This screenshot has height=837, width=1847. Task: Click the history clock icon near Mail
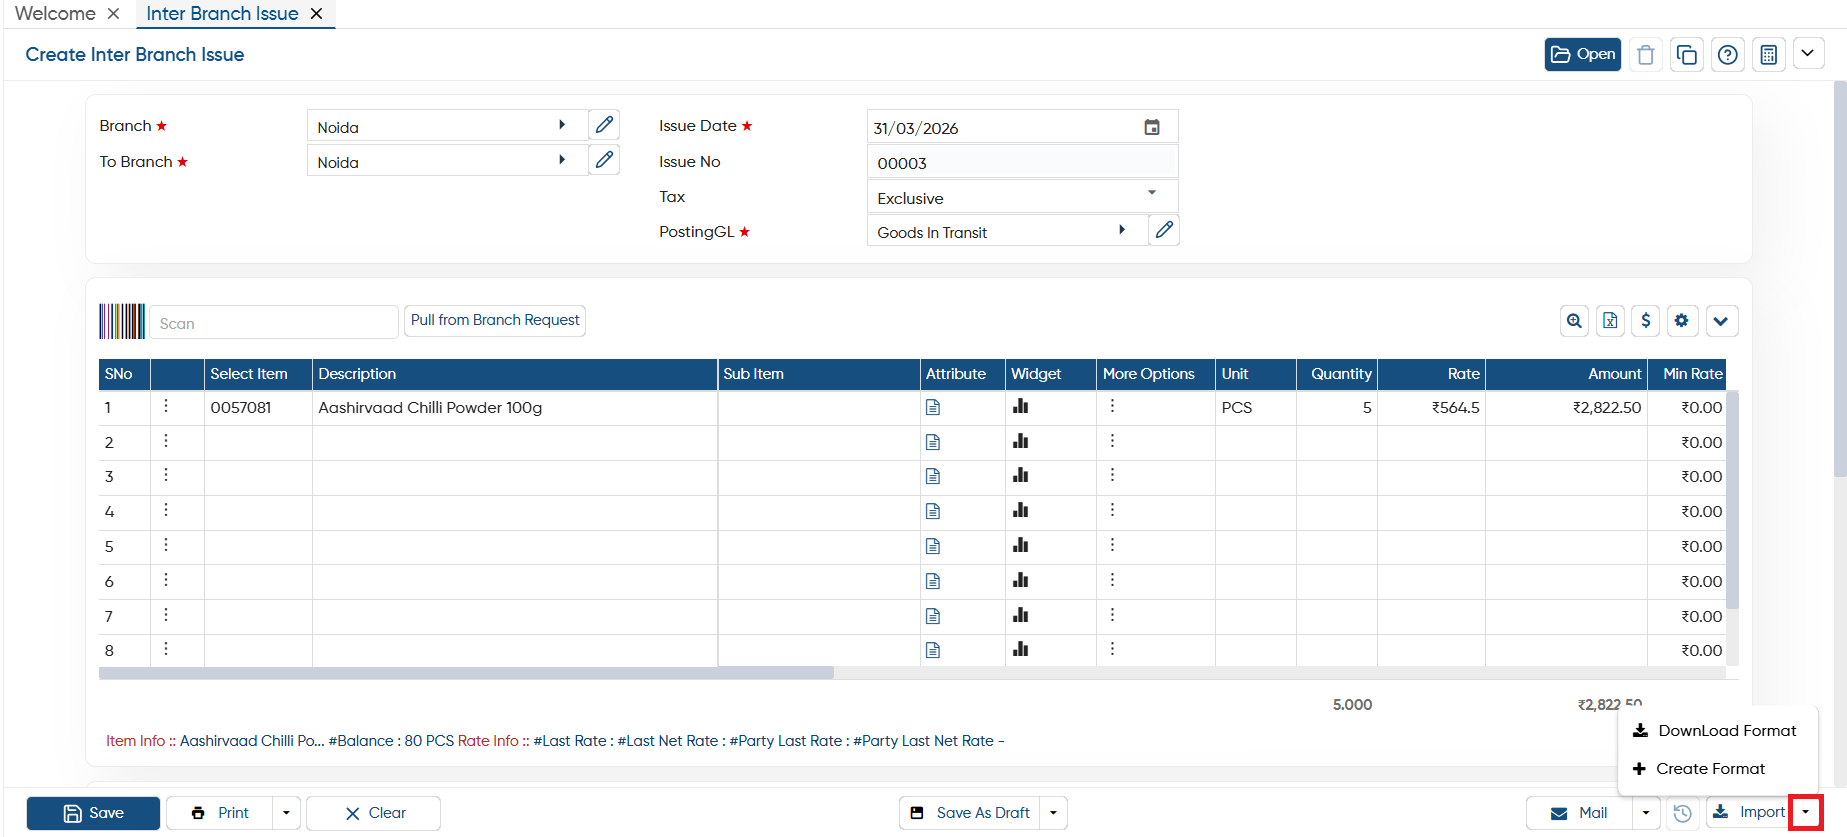click(x=1683, y=813)
